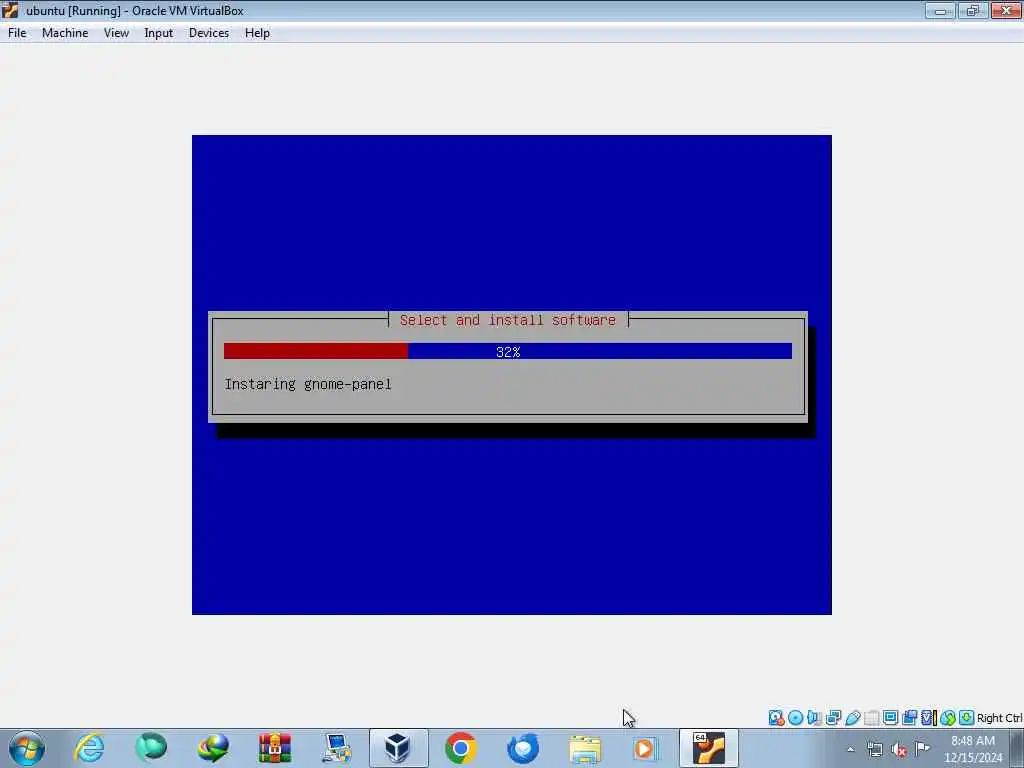
Task: Click the recording status indicator
Action: coord(909,718)
